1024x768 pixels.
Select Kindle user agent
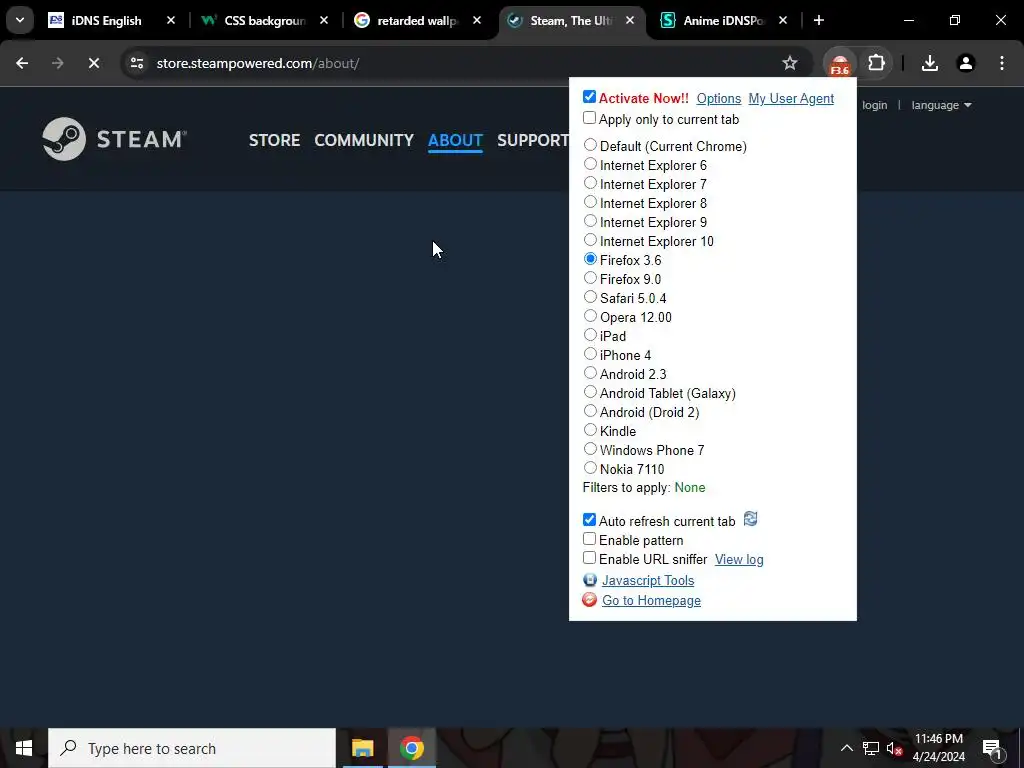pos(590,429)
